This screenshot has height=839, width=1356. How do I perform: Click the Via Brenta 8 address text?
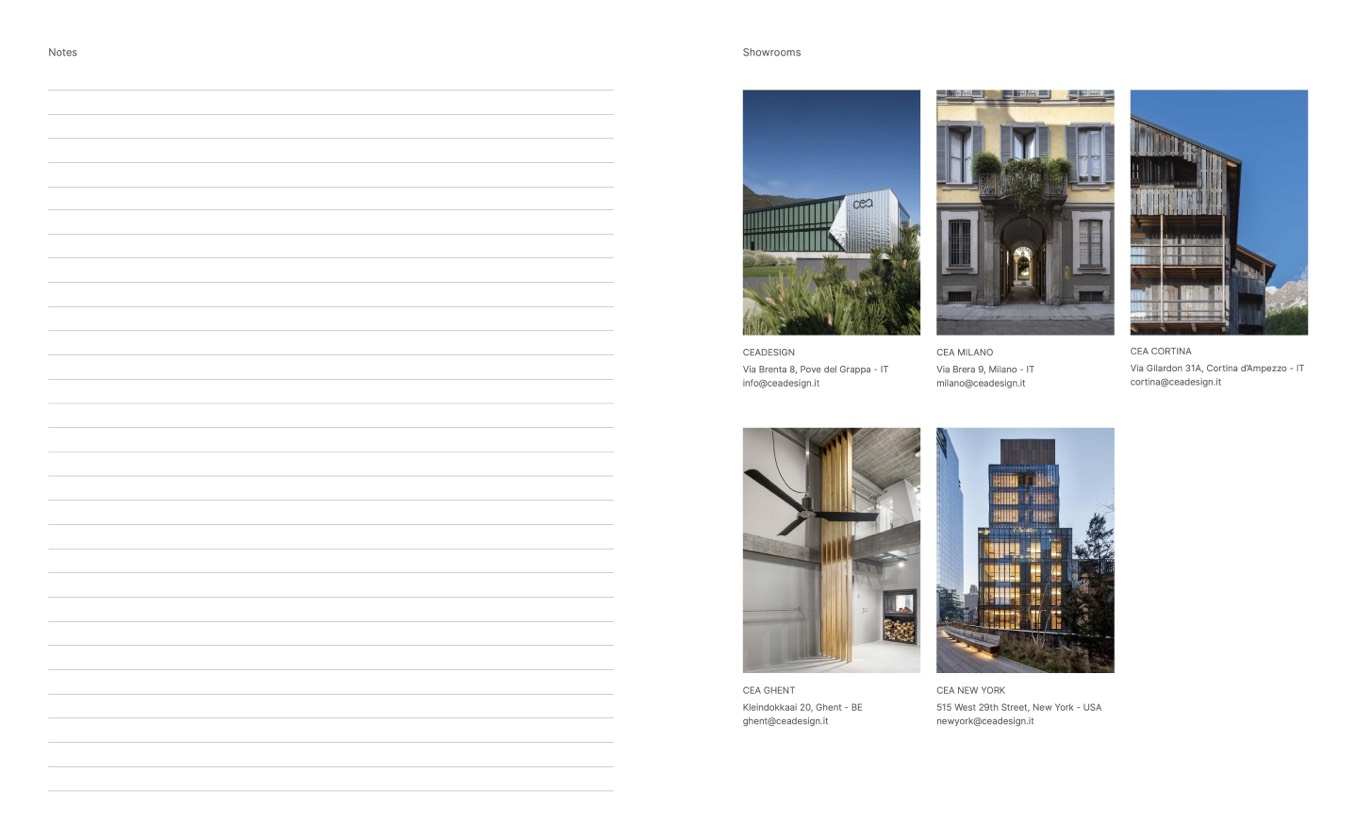[815, 369]
